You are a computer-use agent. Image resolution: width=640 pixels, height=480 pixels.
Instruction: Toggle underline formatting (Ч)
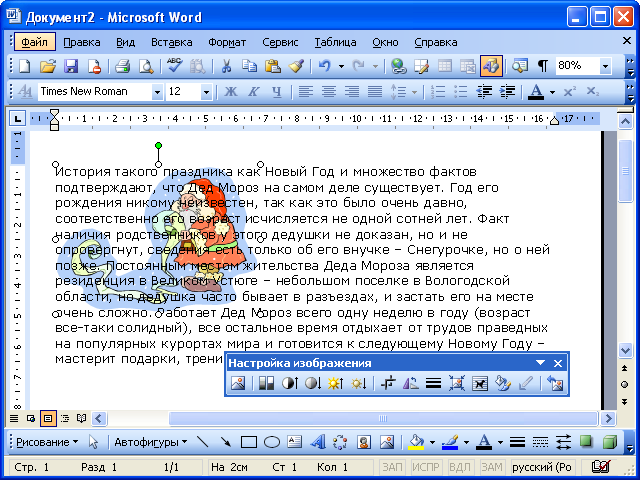click(x=277, y=91)
